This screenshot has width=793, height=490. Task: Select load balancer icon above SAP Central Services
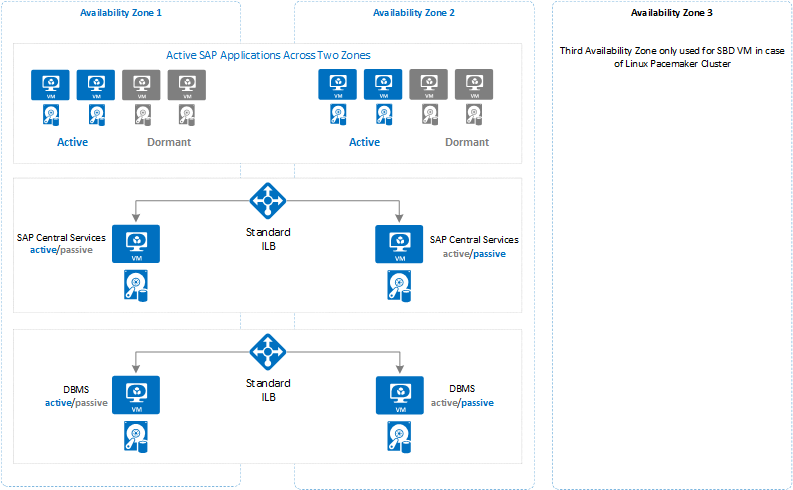coord(268,201)
